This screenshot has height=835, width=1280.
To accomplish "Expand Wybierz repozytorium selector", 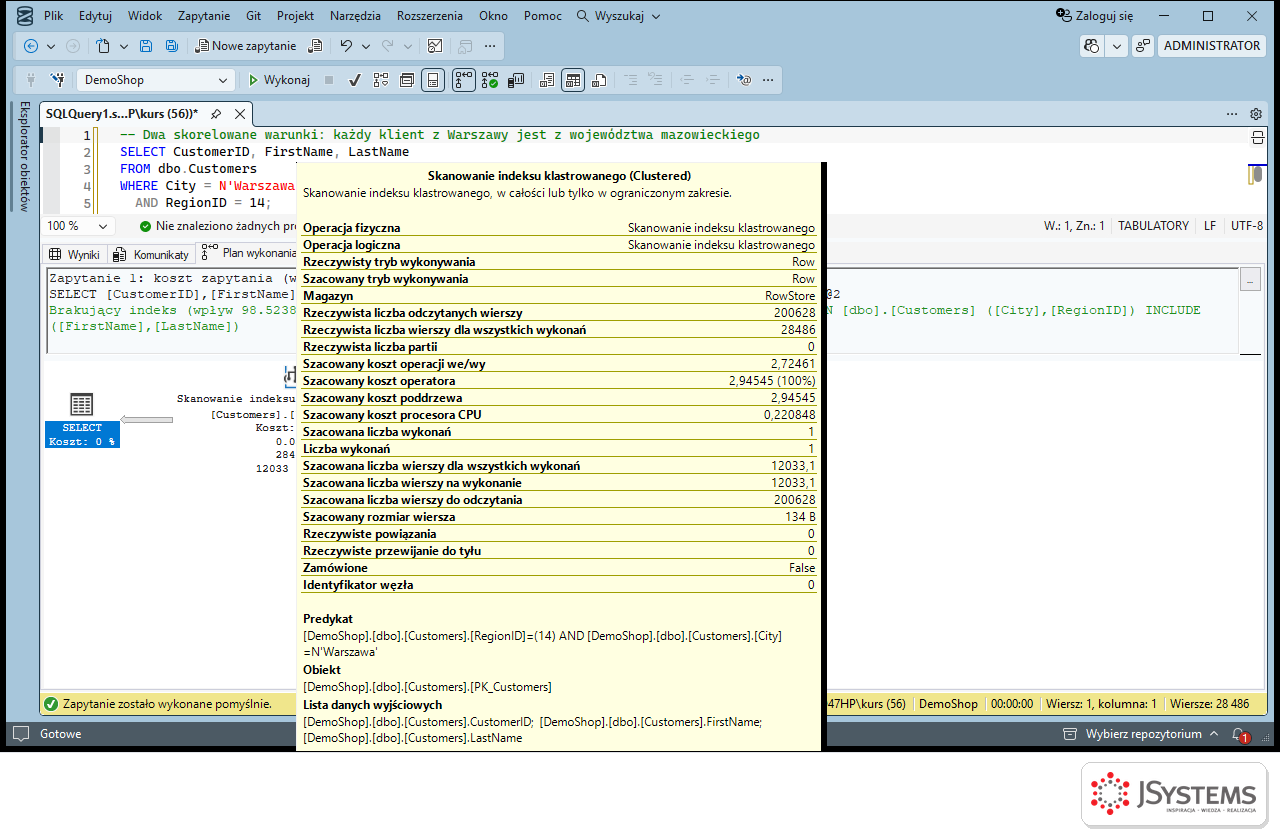I will (1143, 734).
